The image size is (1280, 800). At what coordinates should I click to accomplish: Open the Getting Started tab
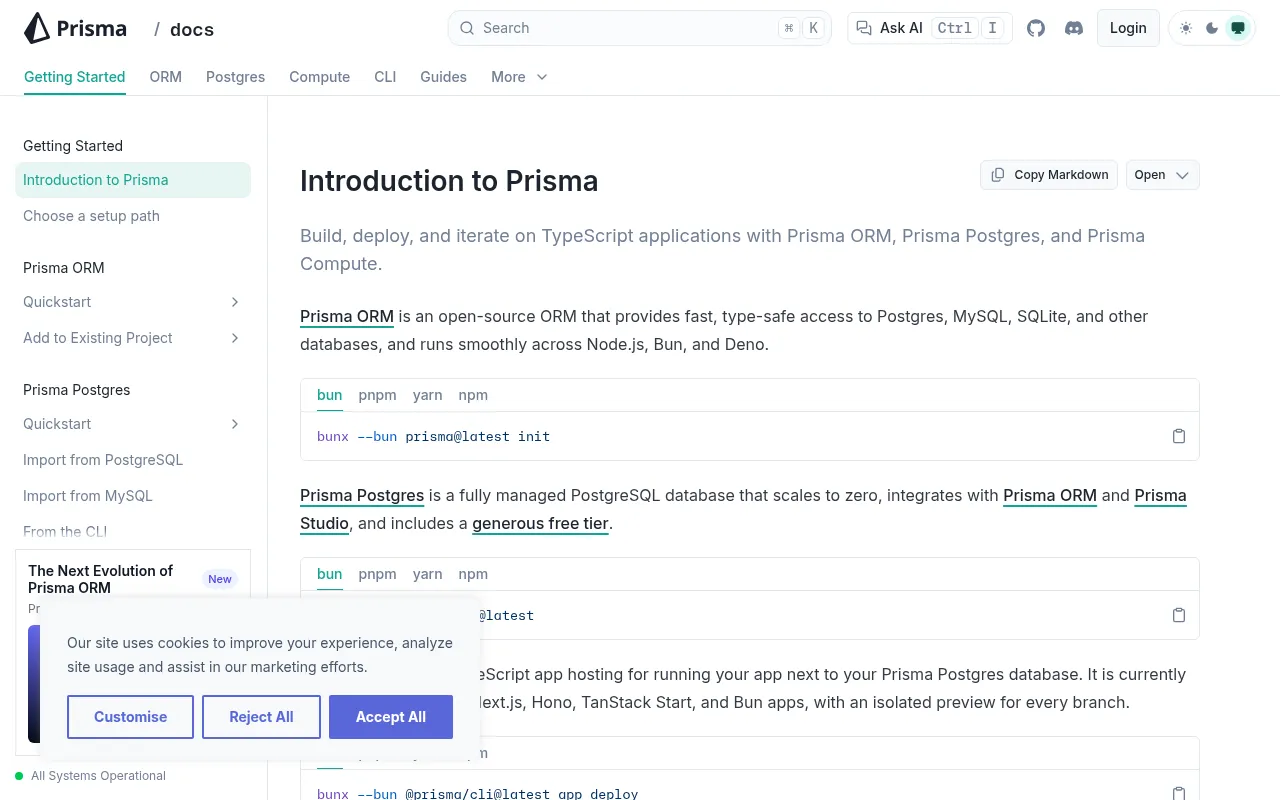coord(75,77)
